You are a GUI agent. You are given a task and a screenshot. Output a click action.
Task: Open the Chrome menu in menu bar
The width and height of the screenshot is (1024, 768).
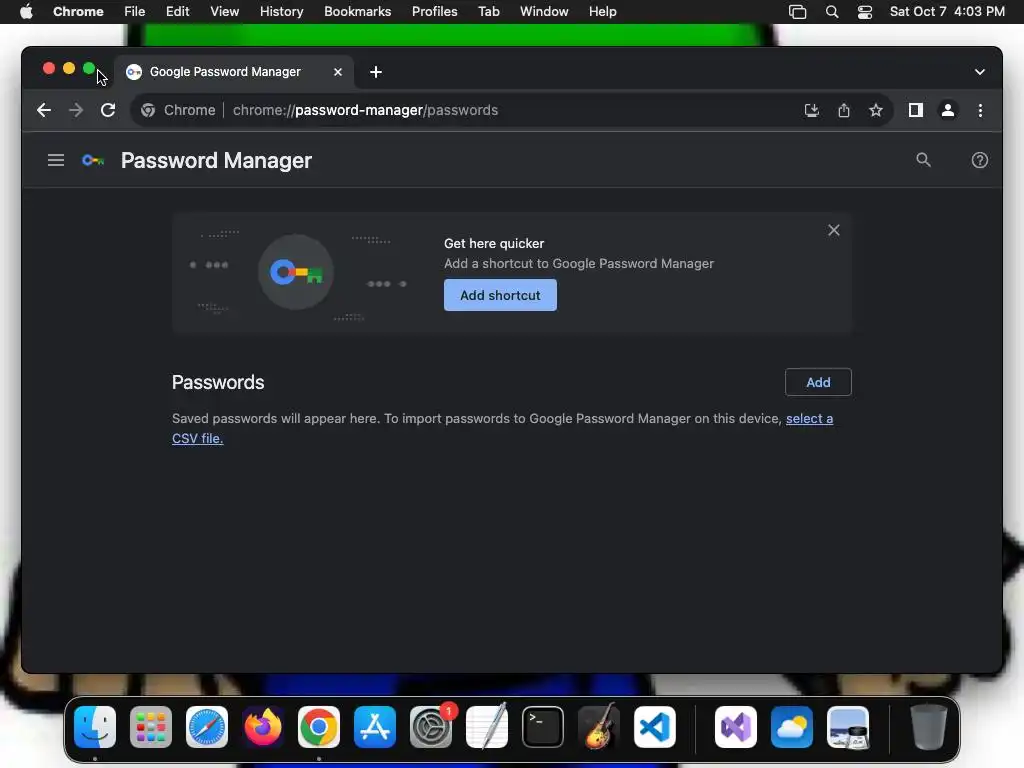coord(78,12)
